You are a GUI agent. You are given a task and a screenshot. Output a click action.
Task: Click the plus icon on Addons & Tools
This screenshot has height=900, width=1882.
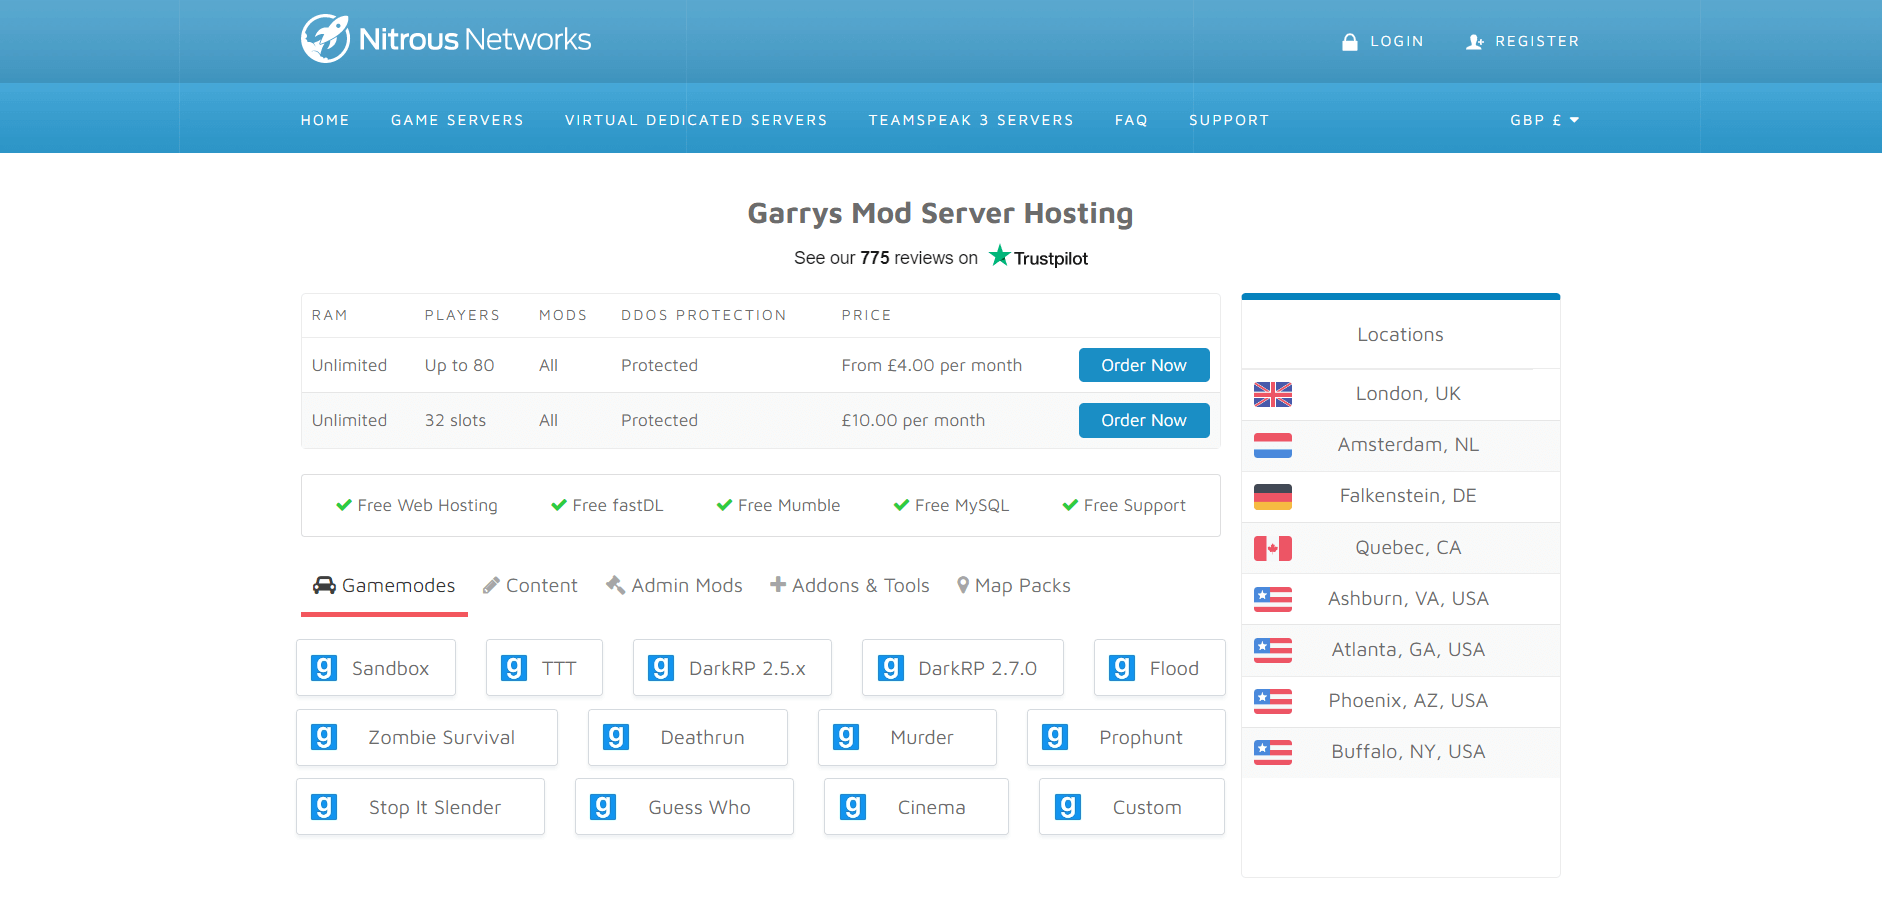click(778, 585)
